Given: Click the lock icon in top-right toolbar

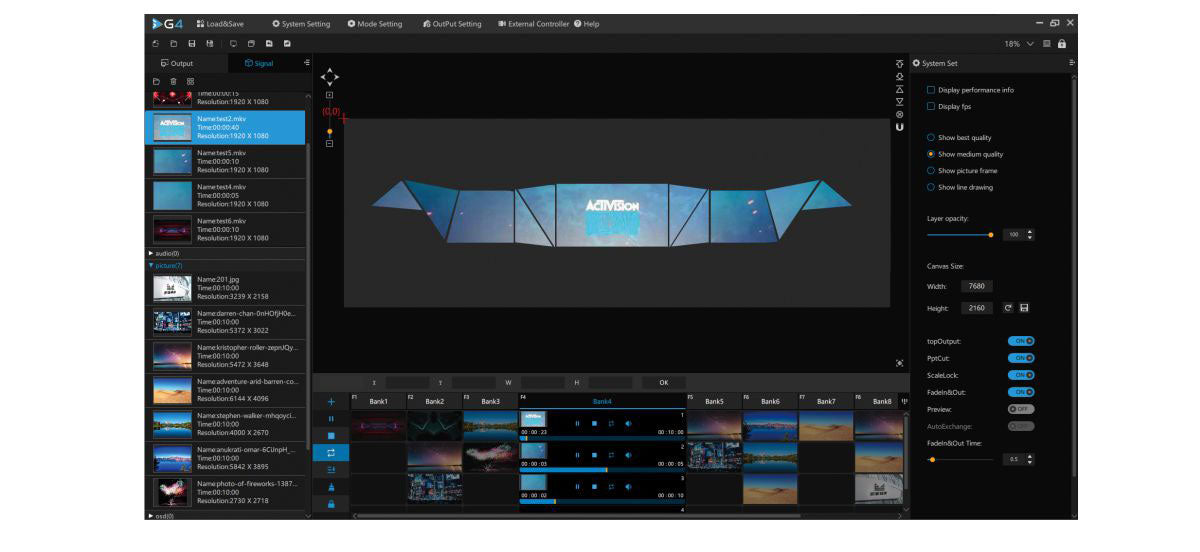Looking at the screenshot, I should point(1061,44).
